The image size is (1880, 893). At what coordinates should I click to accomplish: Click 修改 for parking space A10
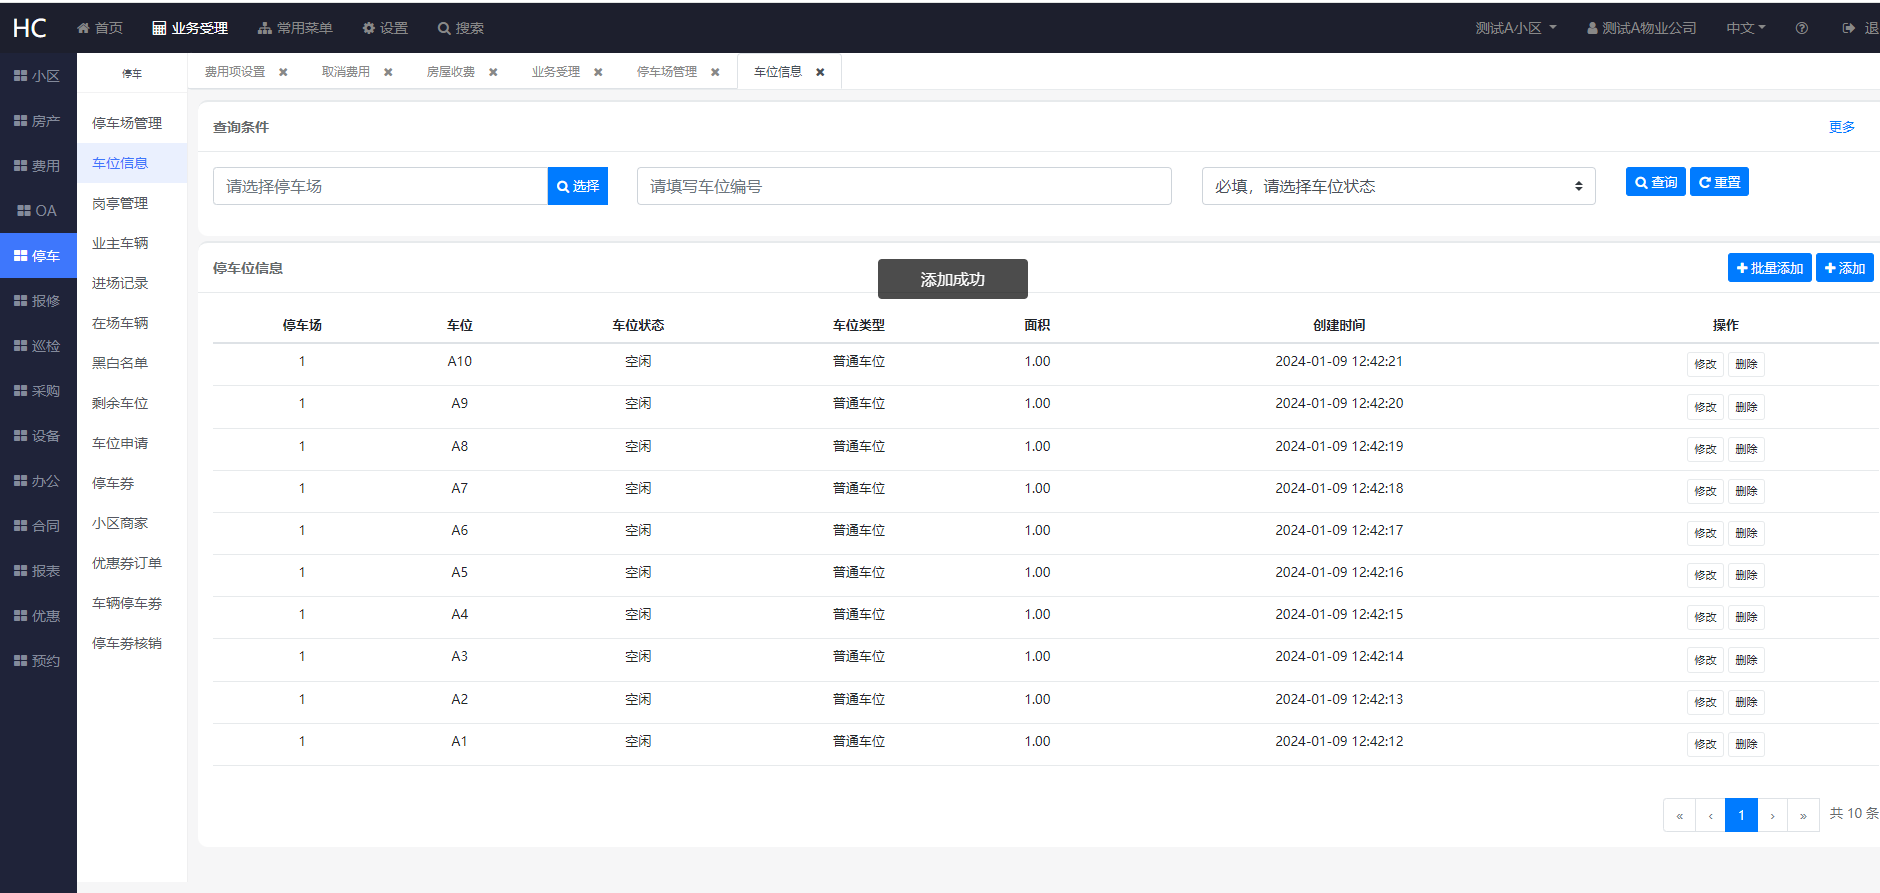(1705, 364)
